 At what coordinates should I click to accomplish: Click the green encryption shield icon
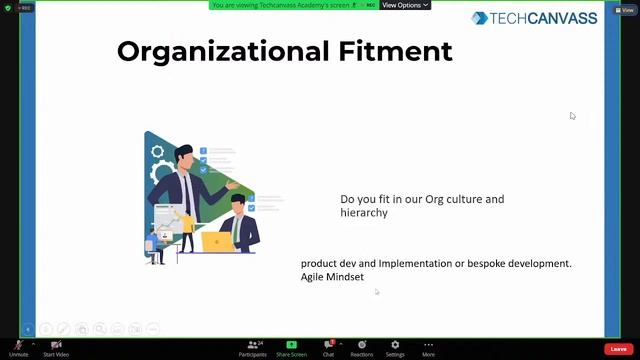[x=8, y=8]
